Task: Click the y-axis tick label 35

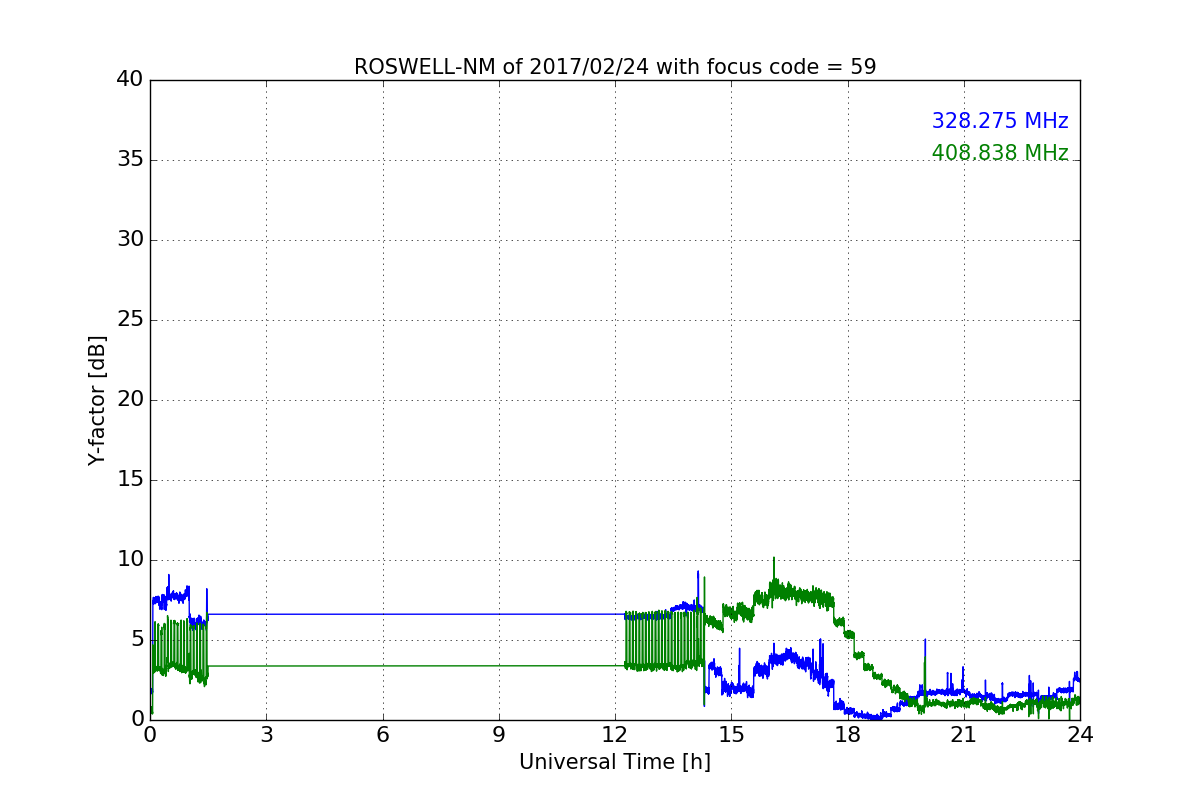Action: coord(130,160)
